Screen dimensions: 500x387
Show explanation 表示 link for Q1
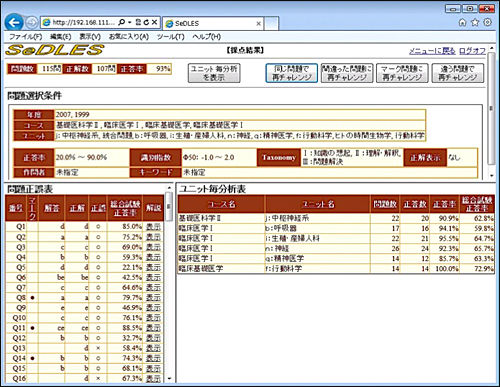(x=153, y=227)
